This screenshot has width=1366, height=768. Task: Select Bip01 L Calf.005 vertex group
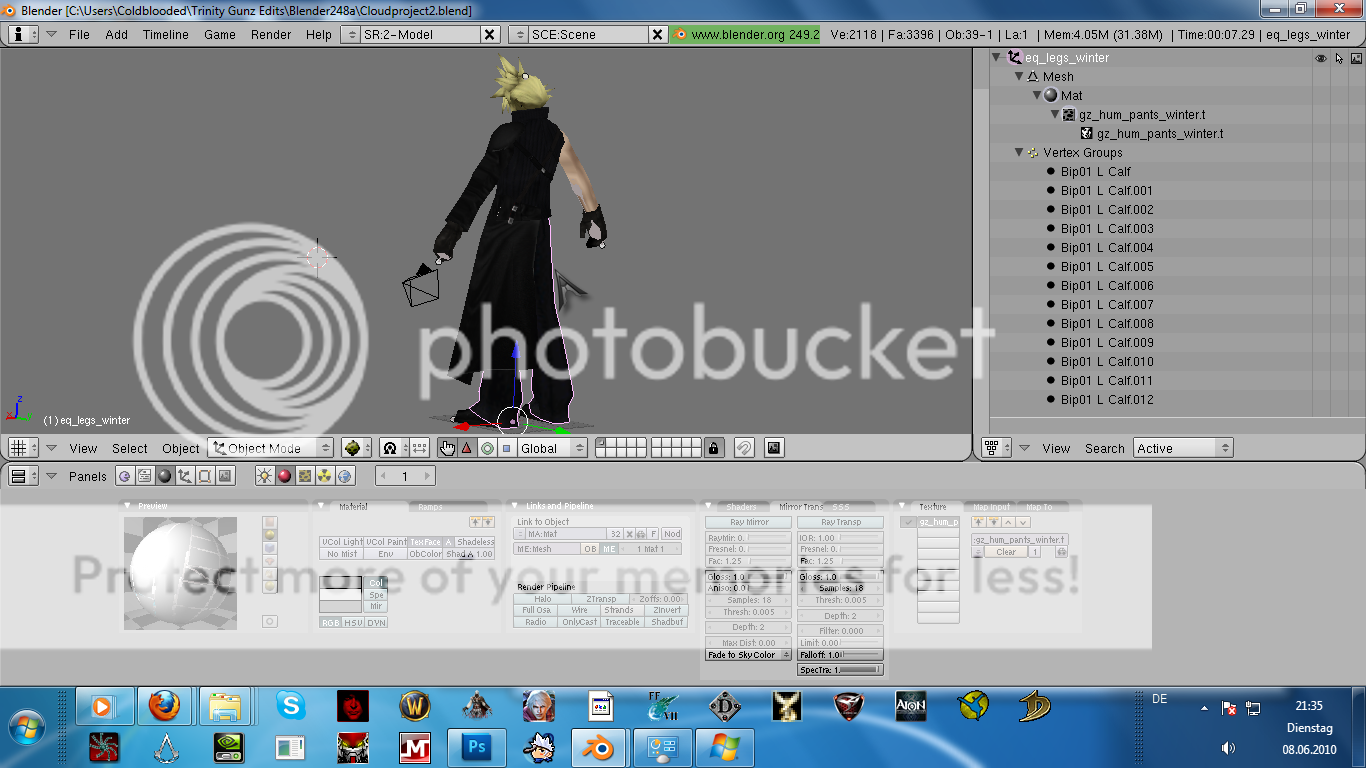click(x=1106, y=267)
